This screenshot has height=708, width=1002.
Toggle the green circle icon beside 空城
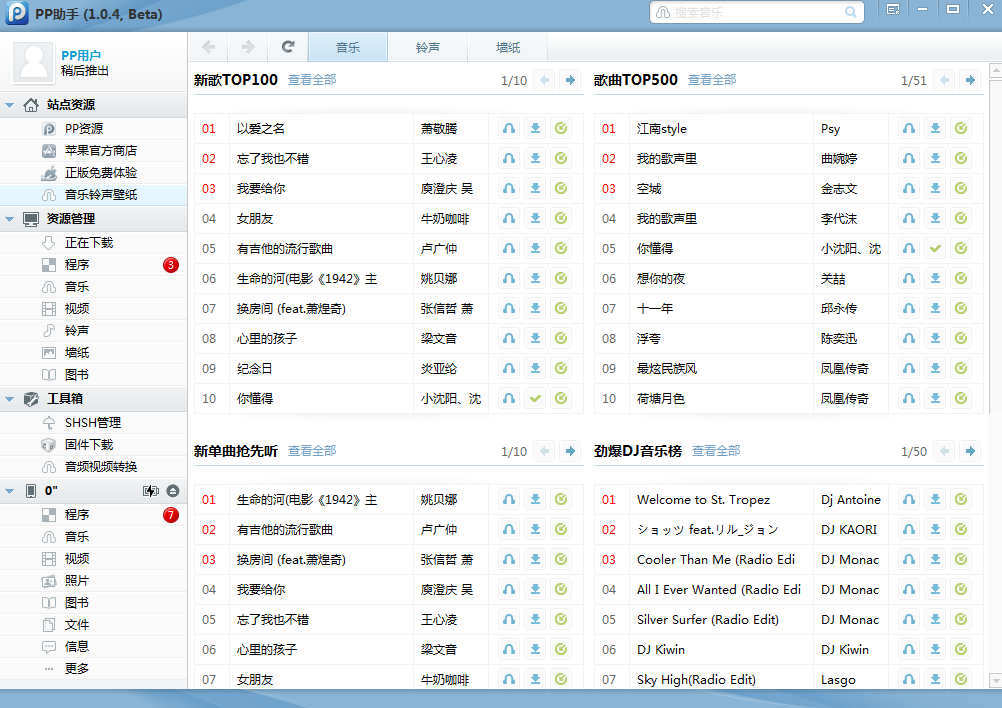coord(960,188)
